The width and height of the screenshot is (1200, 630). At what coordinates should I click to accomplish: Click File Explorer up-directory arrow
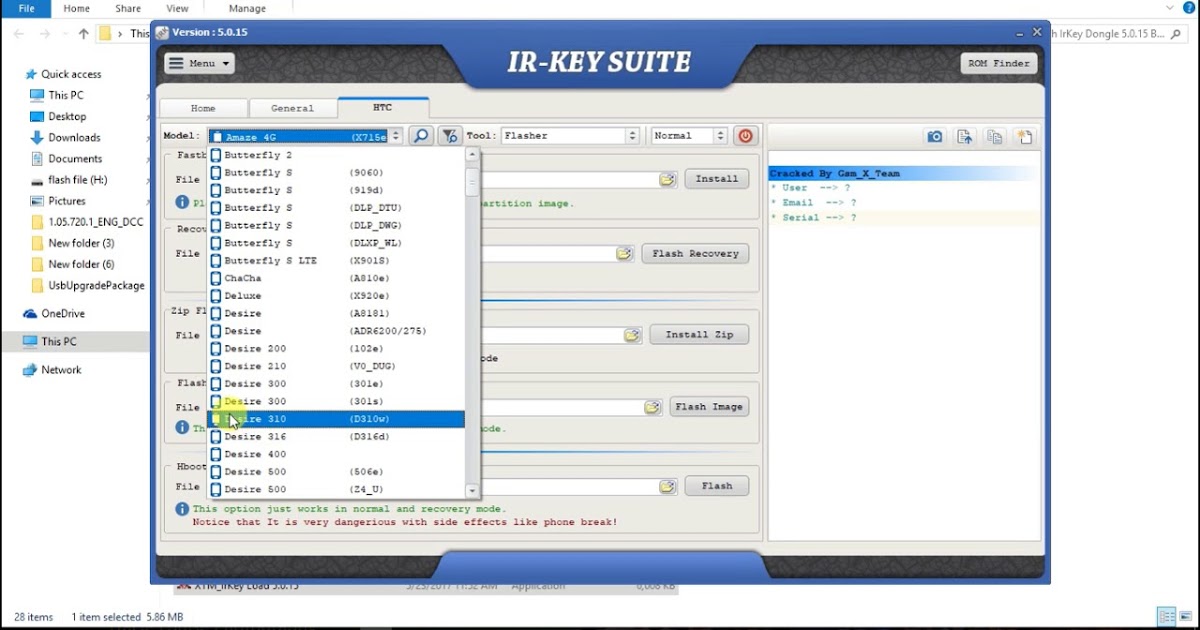[84, 33]
